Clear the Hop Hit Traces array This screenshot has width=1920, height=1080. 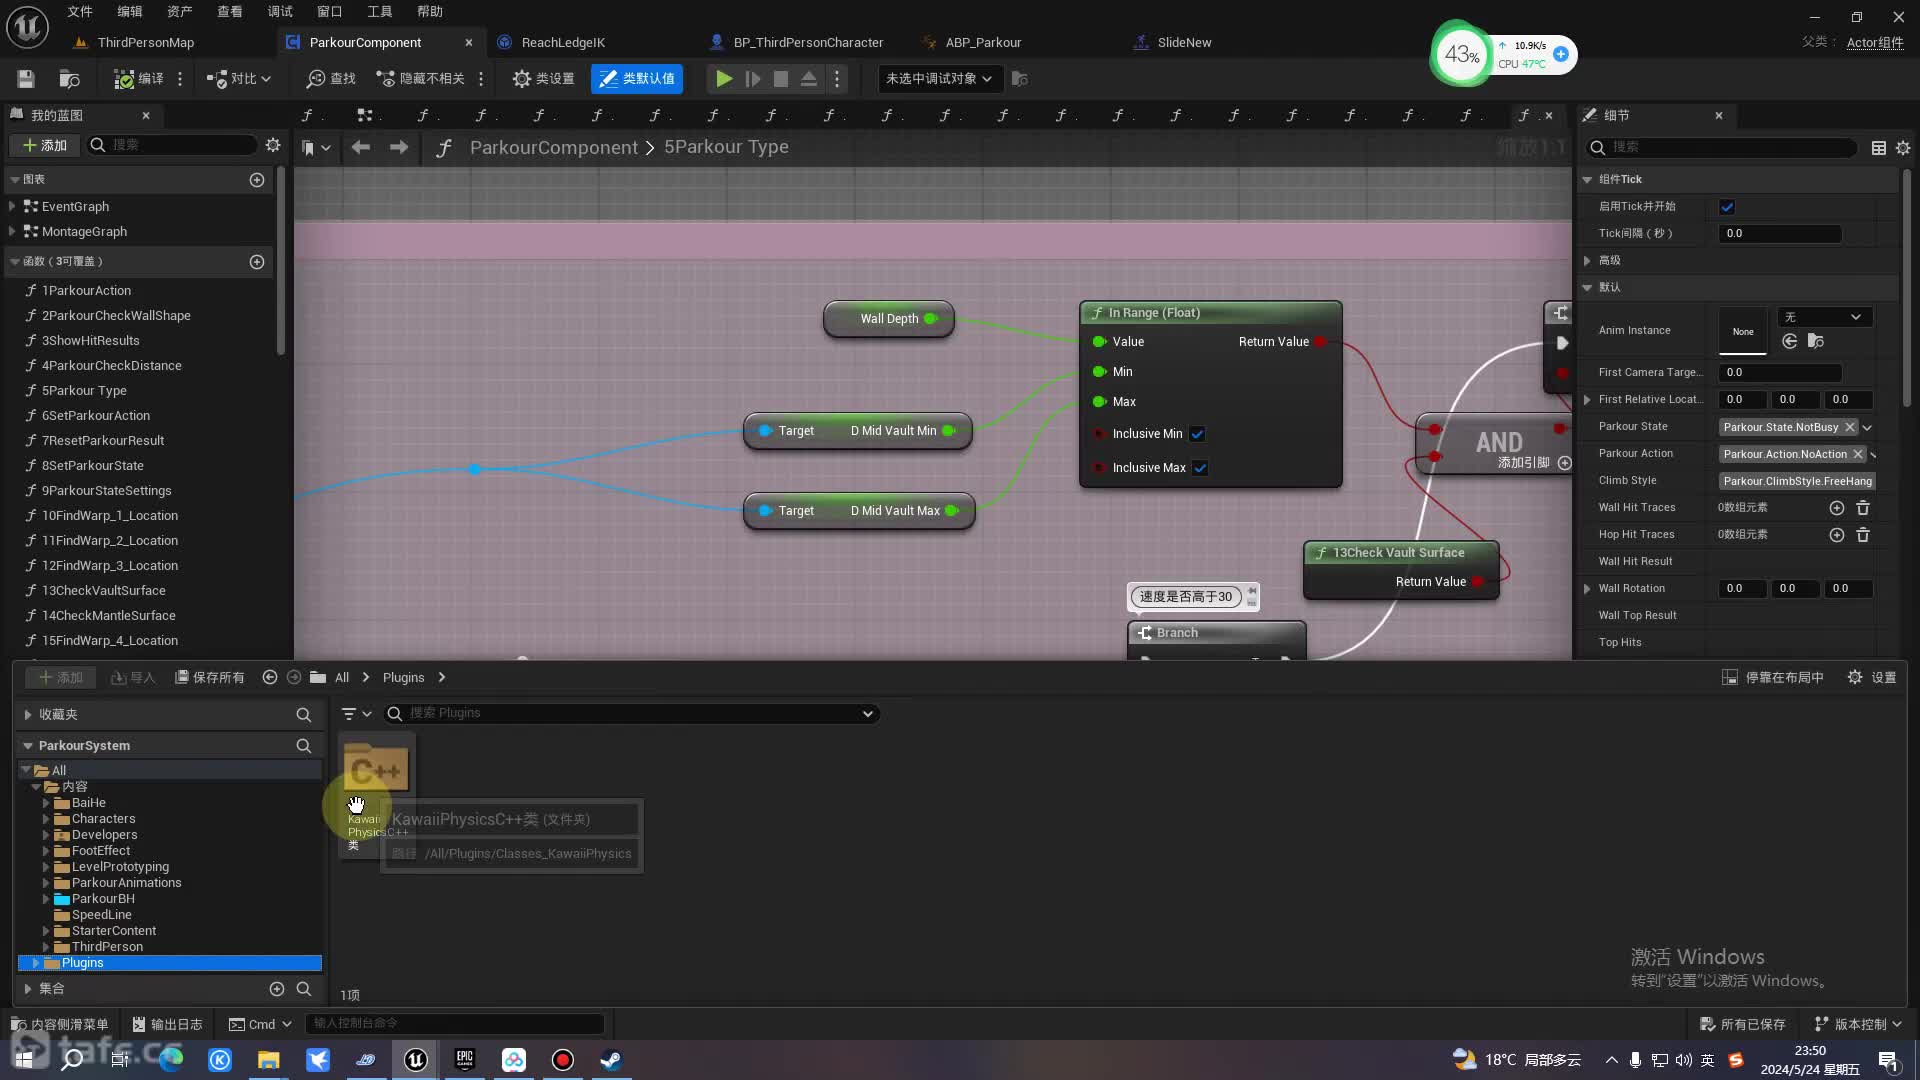click(x=1863, y=535)
